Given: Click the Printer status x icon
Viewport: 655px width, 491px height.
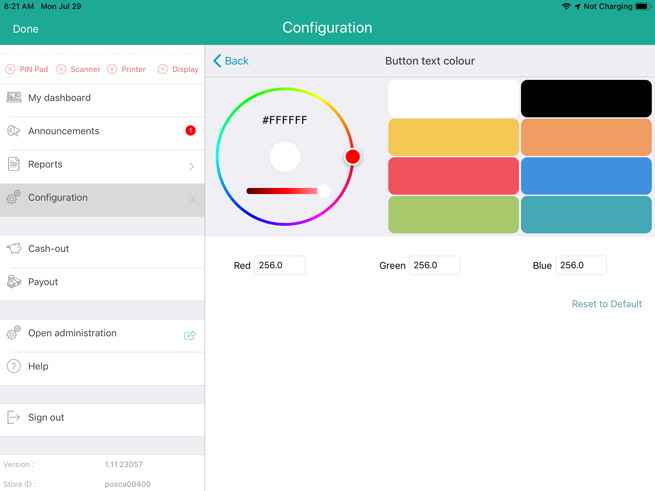Looking at the screenshot, I should click(112, 69).
